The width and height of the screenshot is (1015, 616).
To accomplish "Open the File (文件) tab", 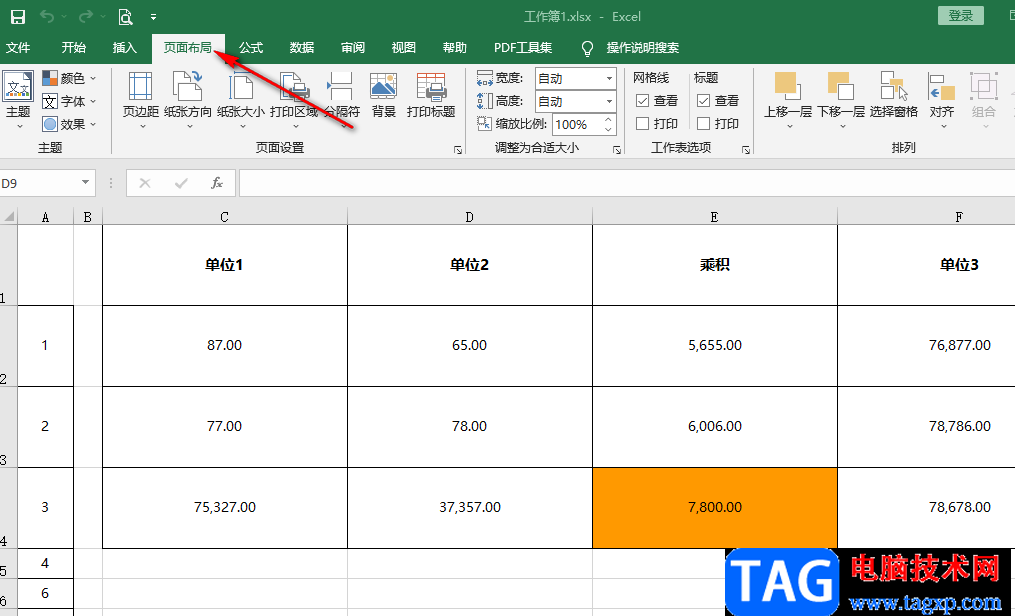I will coord(18,47).
